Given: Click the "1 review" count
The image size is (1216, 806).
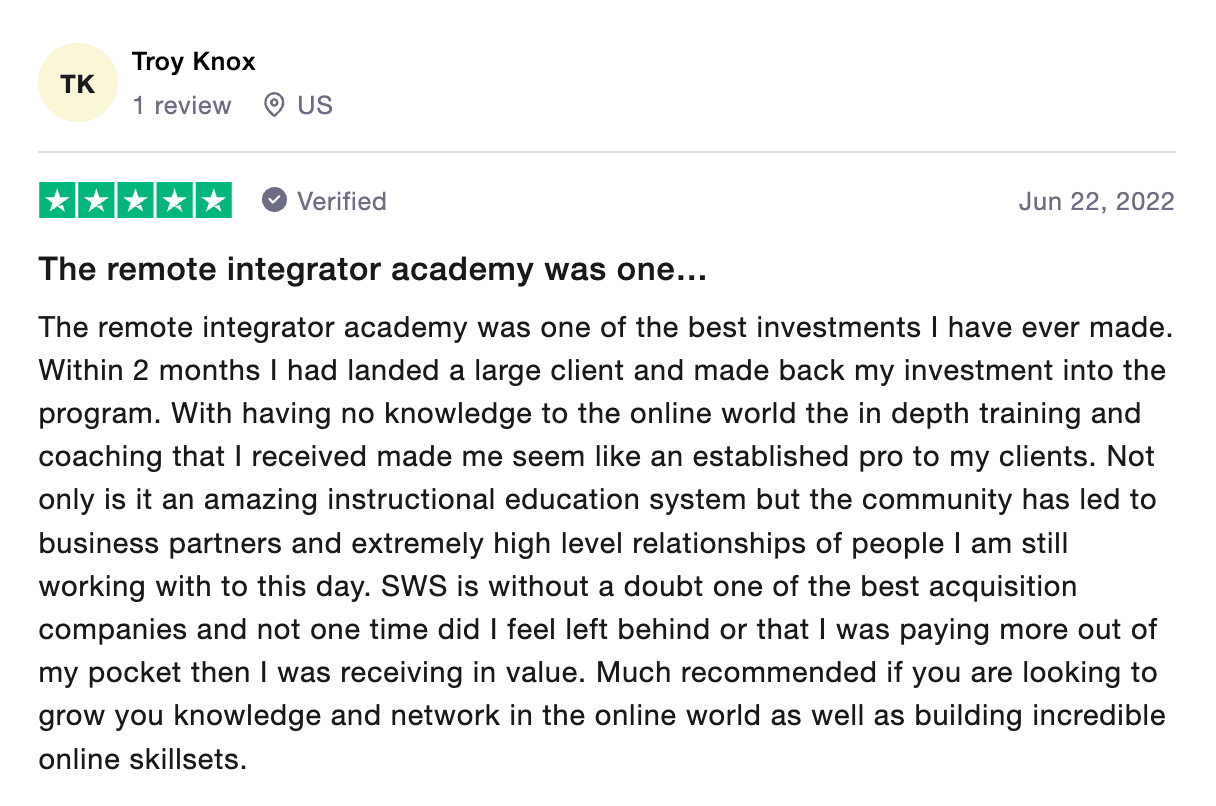Looking at the screenshot, I should pyautogui.click(x=181, y=105).
